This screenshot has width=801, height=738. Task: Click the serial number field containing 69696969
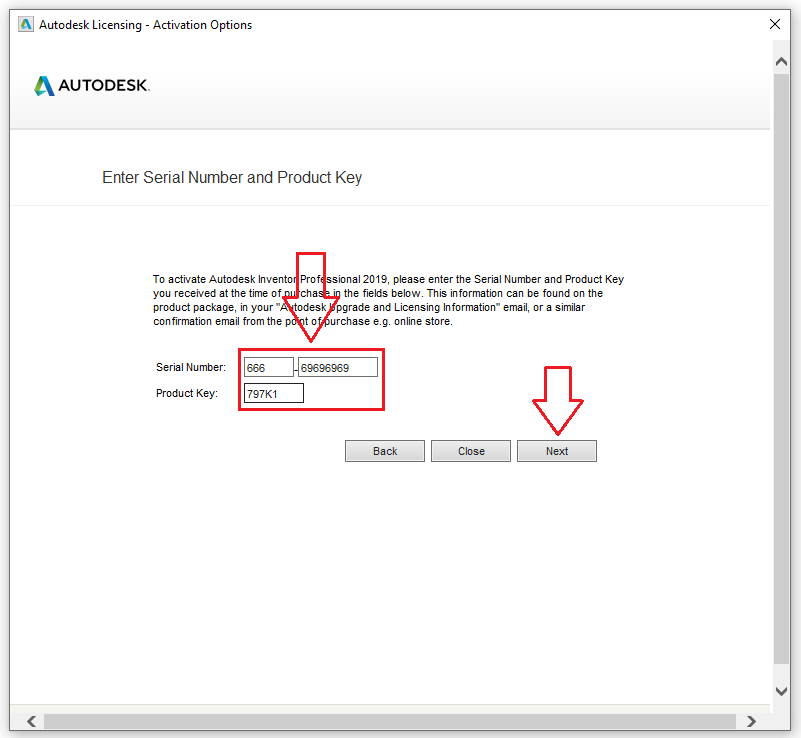tap(338, 368)
